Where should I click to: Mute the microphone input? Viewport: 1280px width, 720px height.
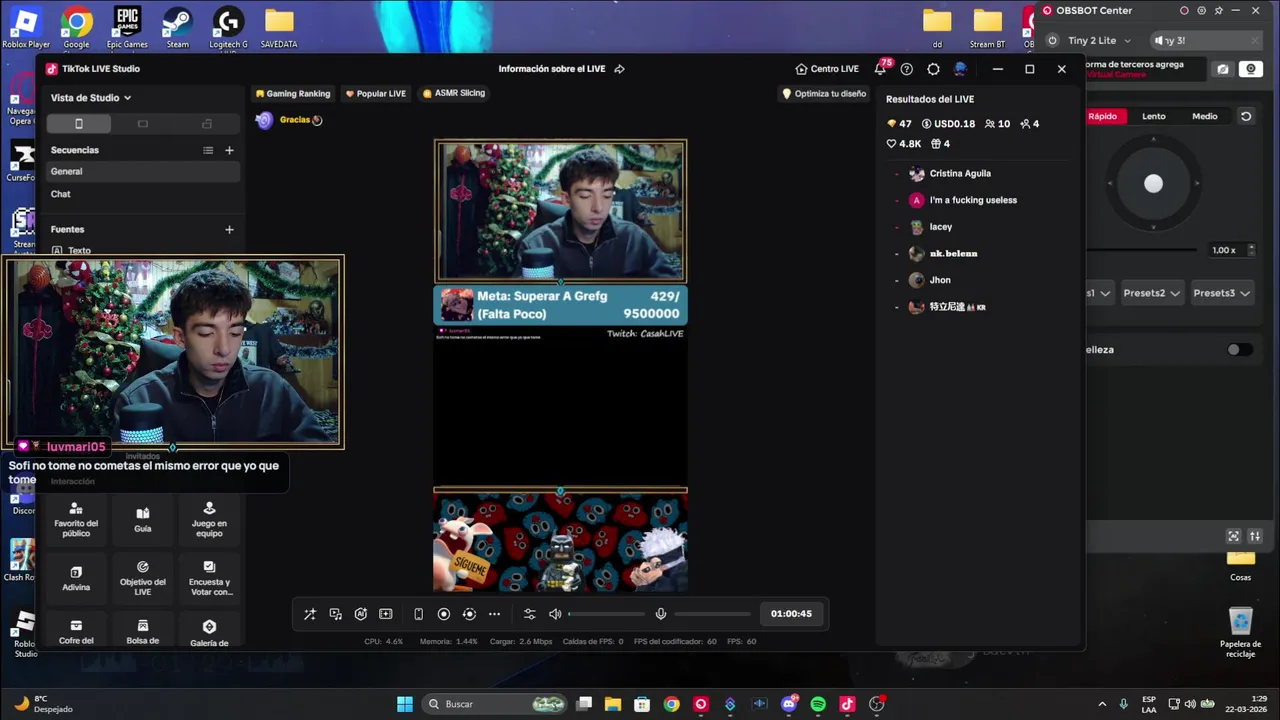(661, 614)
